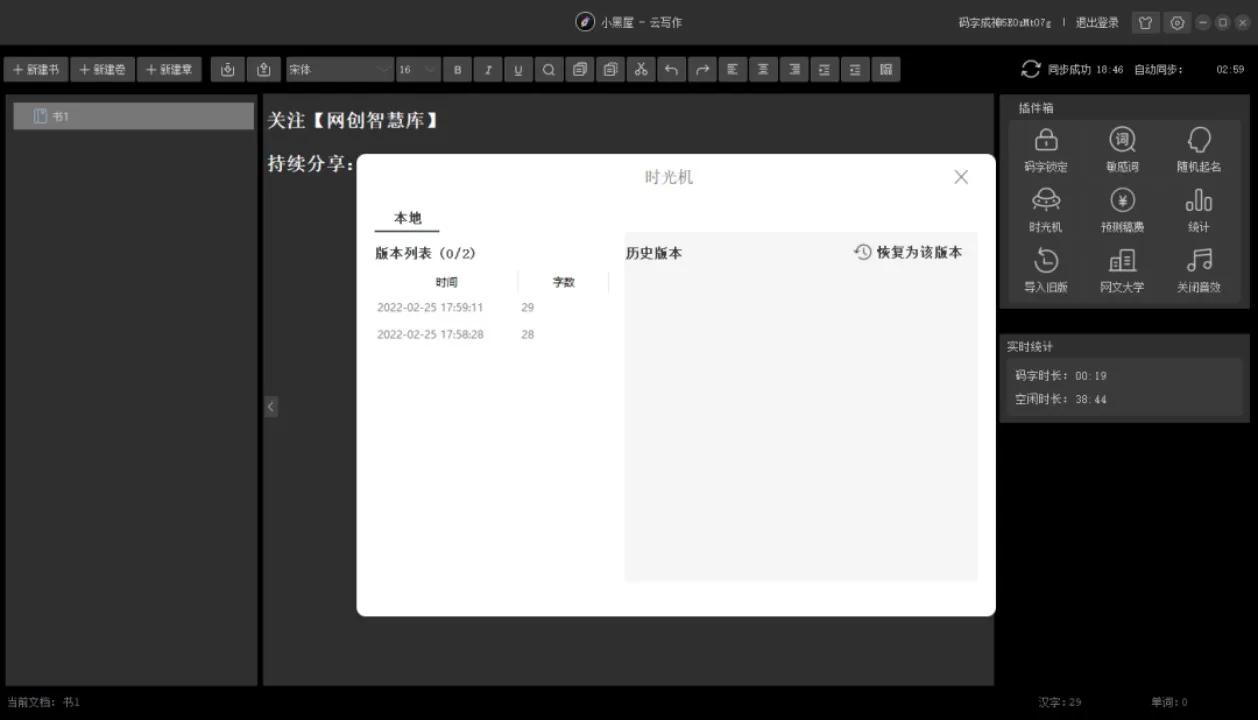
Task: Open the 敏感词 sensitive words checker
Action: (1121, 150)
